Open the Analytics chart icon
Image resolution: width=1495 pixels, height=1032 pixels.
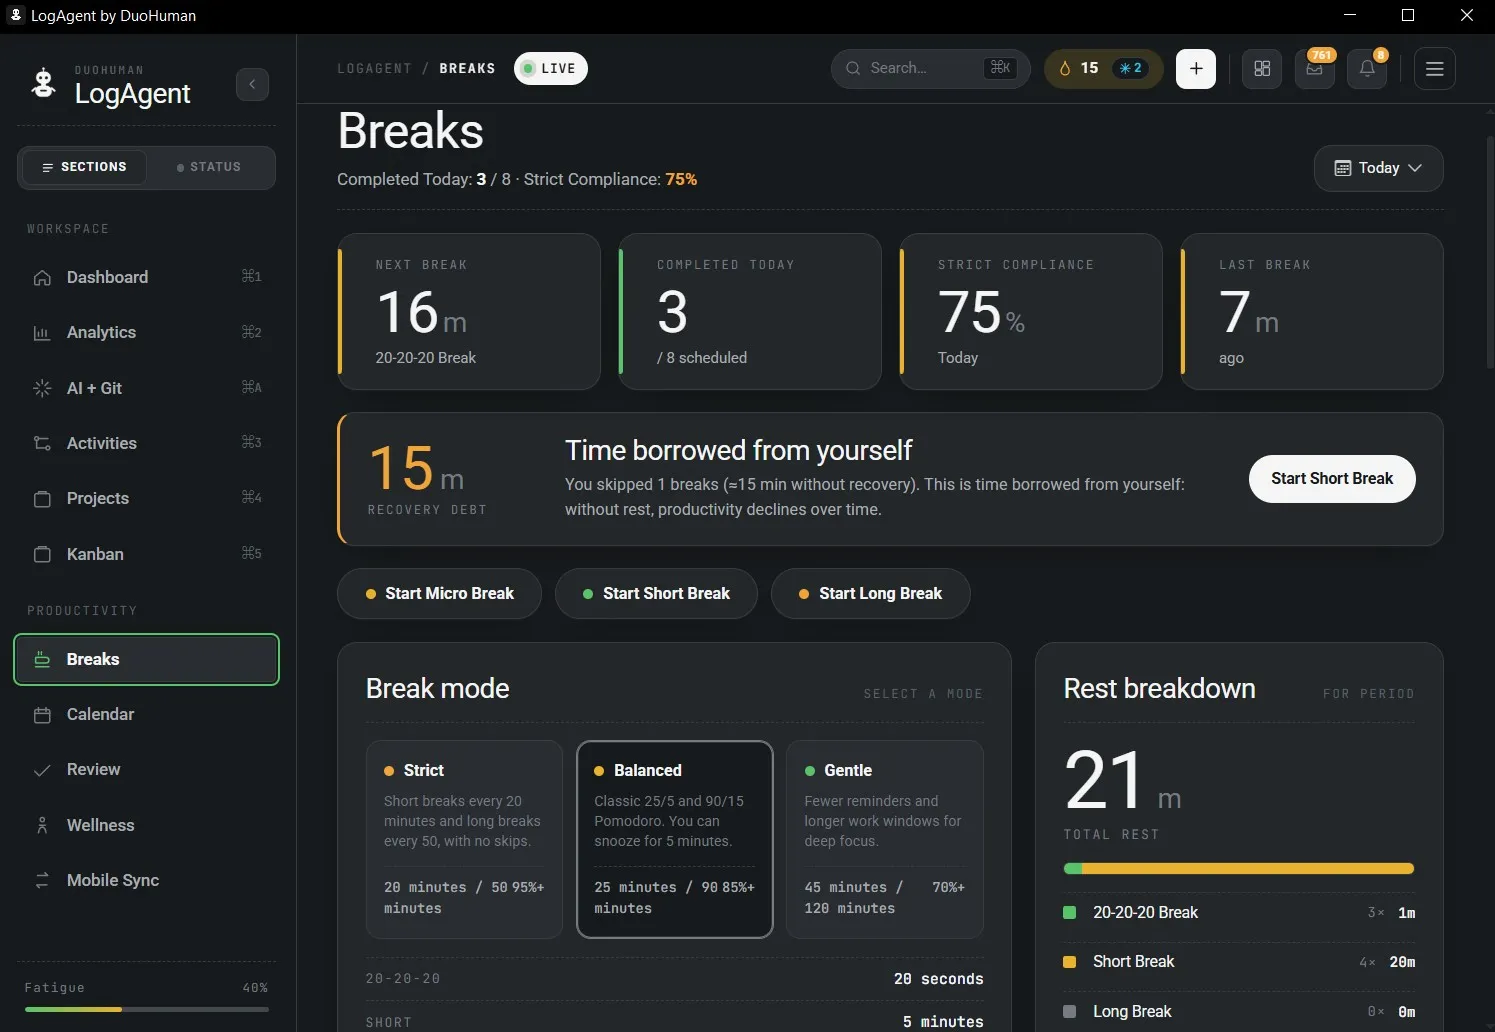point(42,333)
